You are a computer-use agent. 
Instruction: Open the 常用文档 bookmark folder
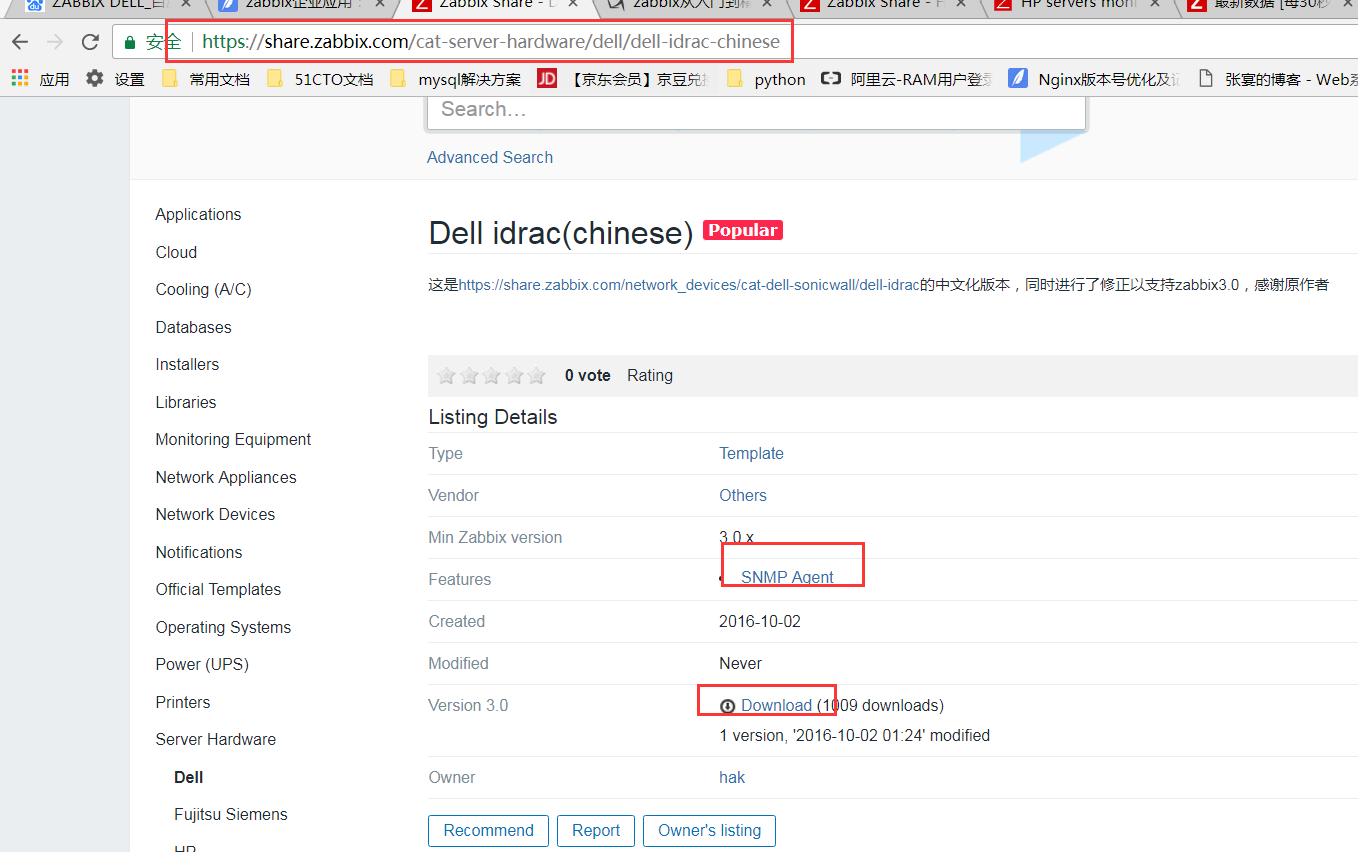click(206, 79)
